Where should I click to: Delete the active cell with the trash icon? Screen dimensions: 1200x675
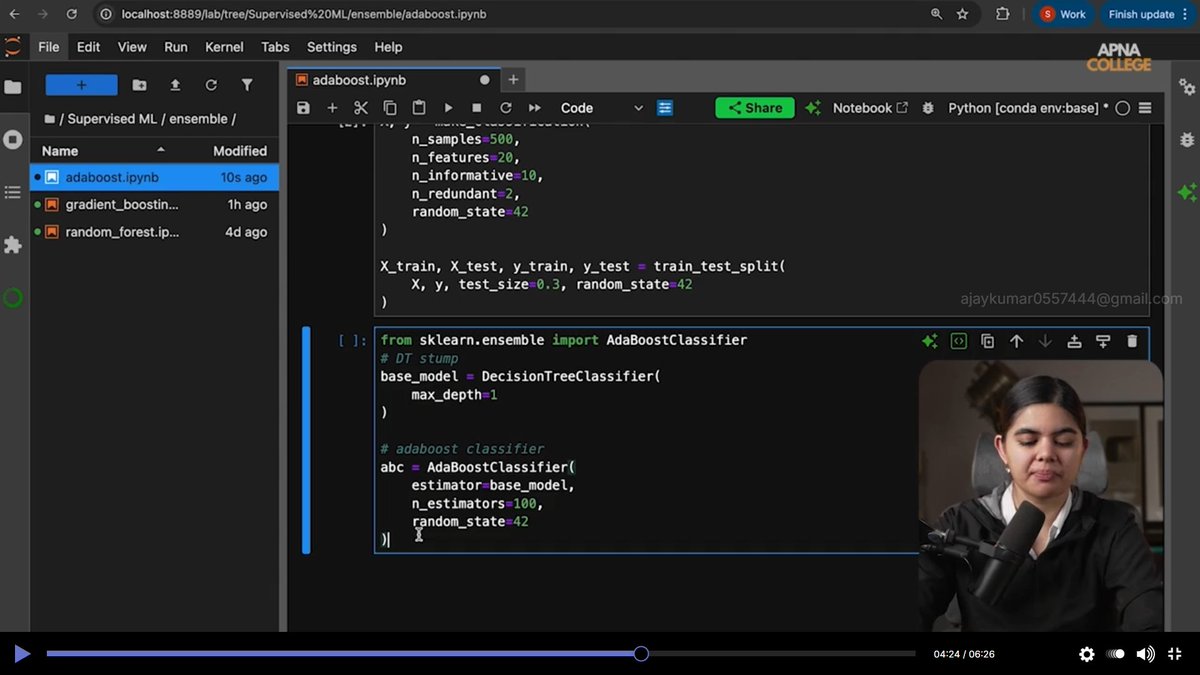[x=1132, y=341]
